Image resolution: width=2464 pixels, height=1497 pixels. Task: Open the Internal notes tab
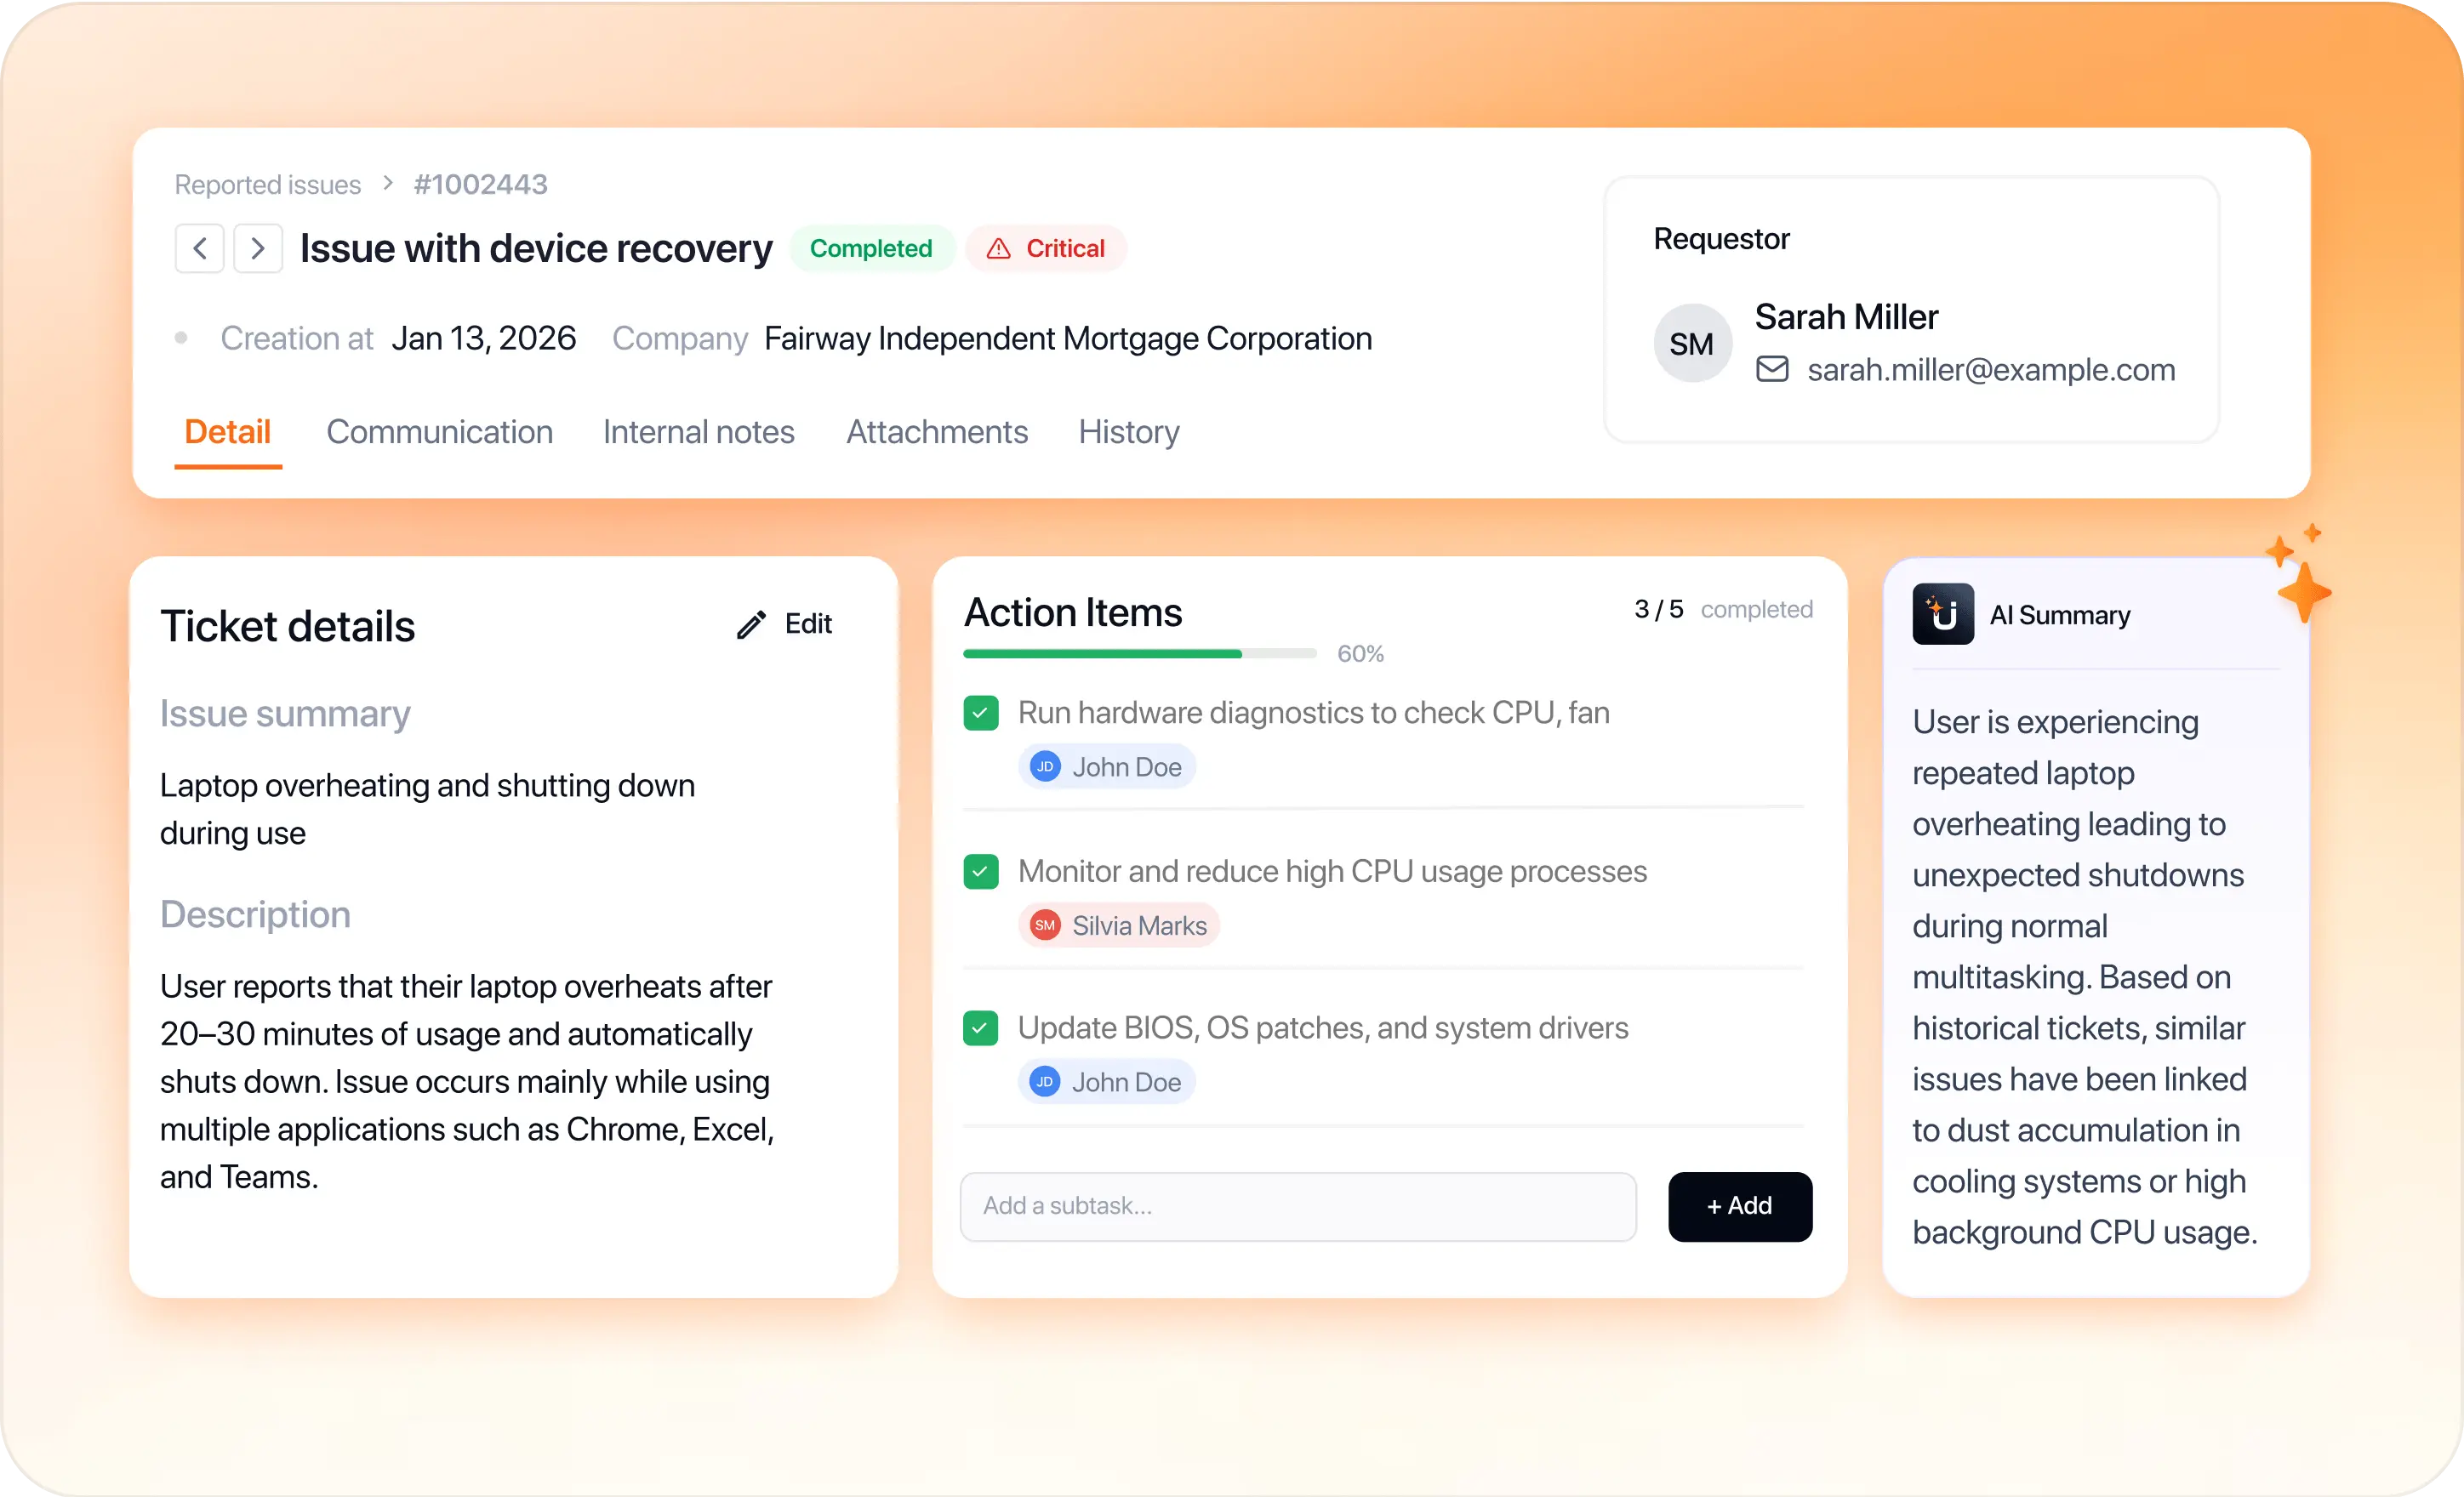click(699, 432)
